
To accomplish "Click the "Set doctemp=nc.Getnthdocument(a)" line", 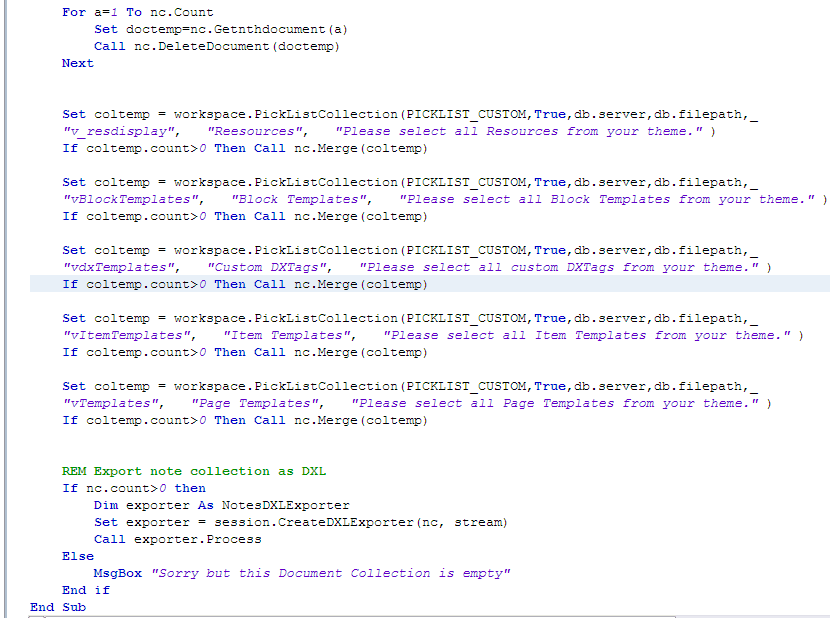I will coord(221,29).
